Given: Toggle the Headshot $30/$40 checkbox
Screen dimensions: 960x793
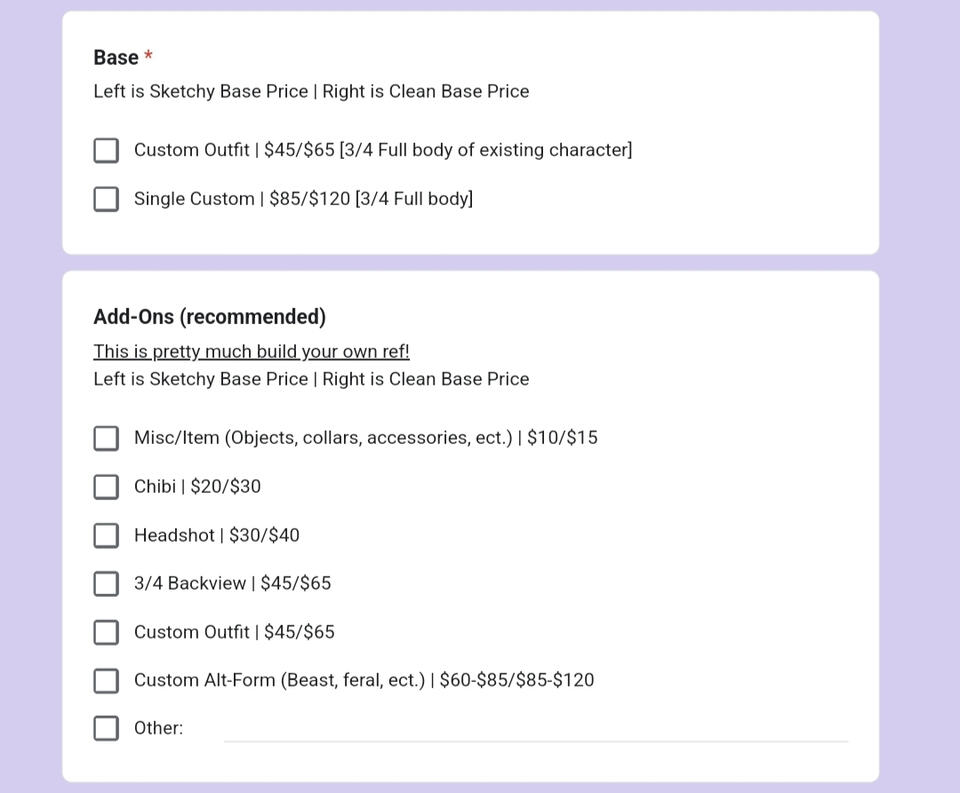Looking at the screenshot, I should click(x=106, y=535).
